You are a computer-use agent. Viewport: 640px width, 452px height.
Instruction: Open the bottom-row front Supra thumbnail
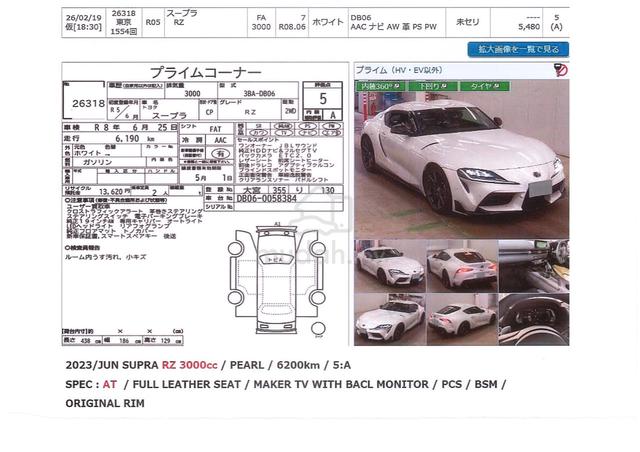390,319
